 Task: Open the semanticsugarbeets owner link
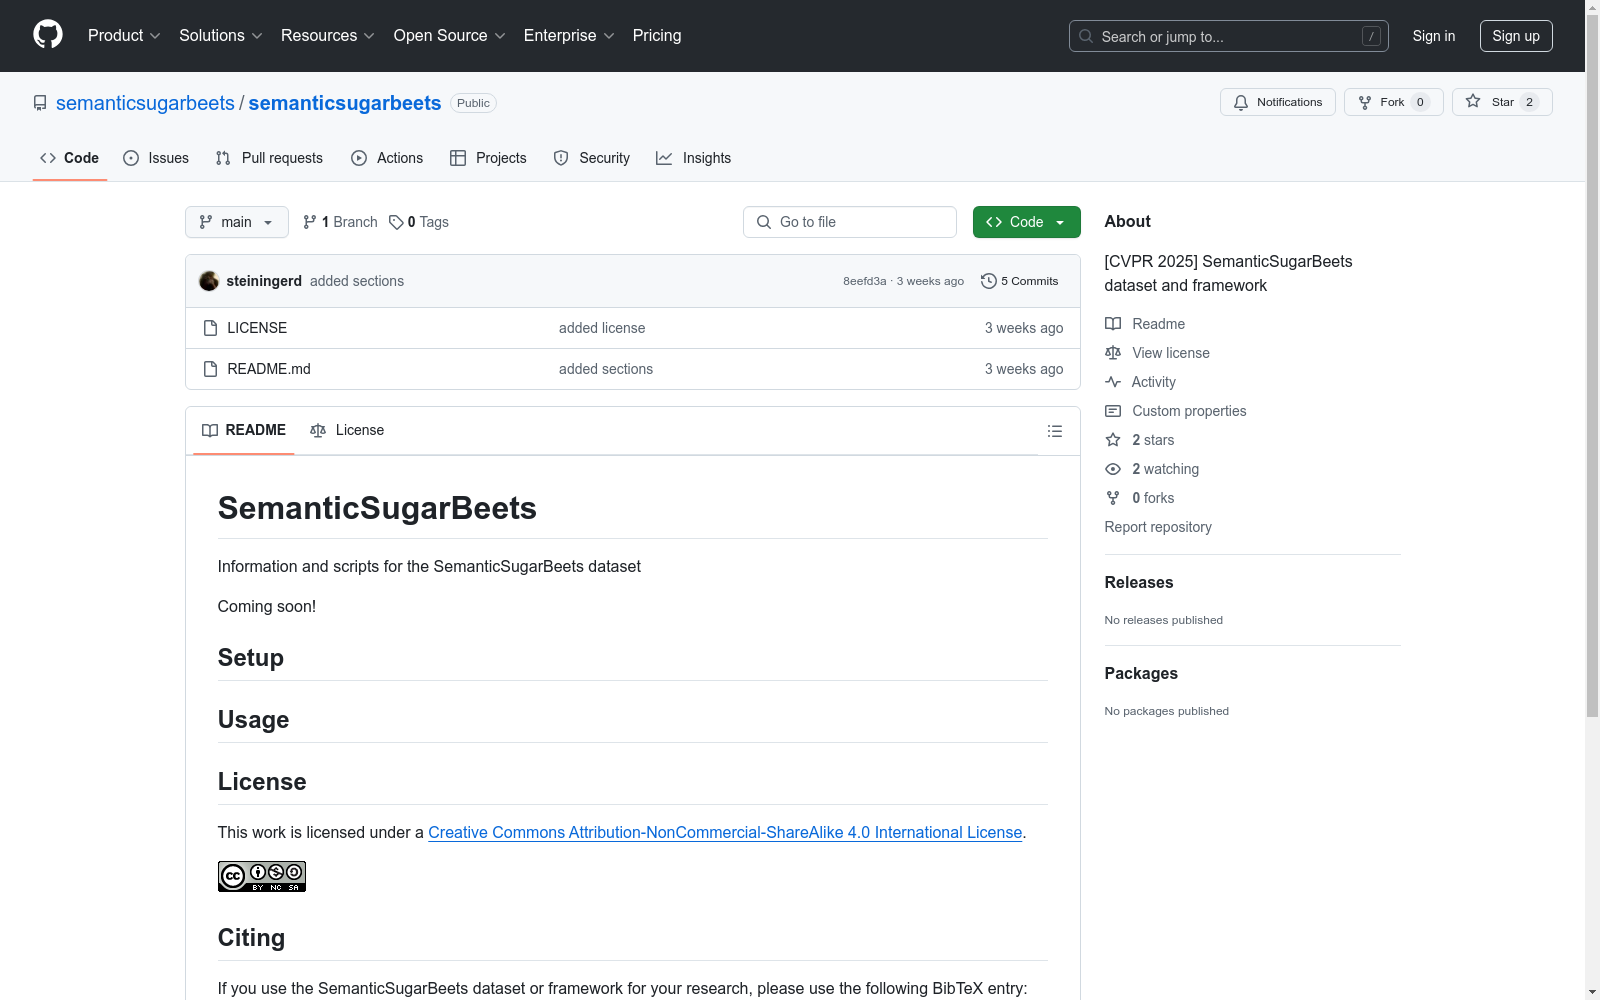click(145, 103)
